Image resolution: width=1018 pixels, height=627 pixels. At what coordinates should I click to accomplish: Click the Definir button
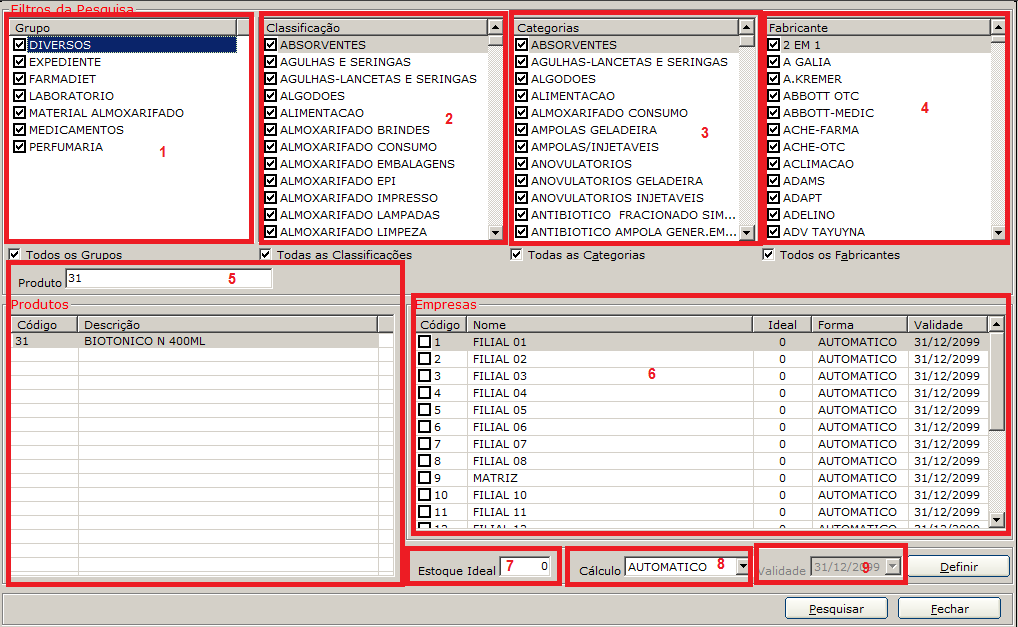tap(959, 567)
